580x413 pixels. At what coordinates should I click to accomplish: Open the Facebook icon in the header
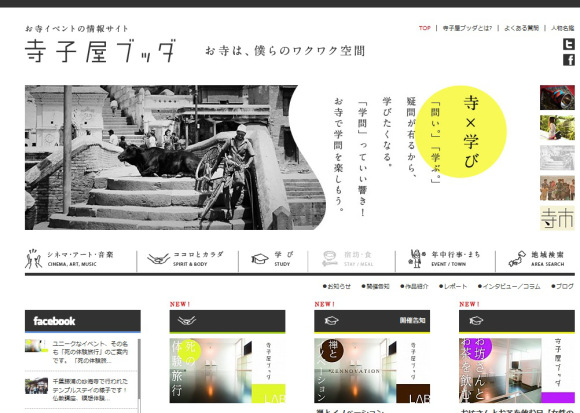click(569, 60)
